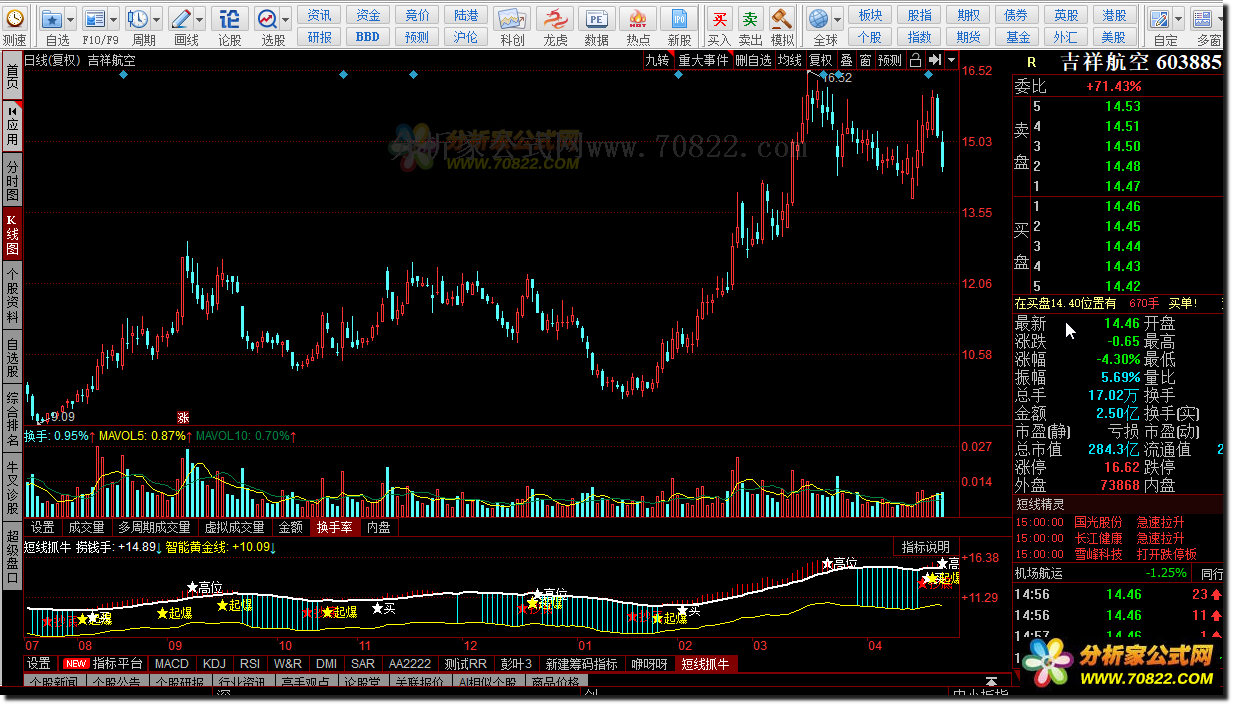Image resolution: width=1233 pixels, height=704 pixels.
Task: Toggle the 窗 window option
Action: (865, 60)
